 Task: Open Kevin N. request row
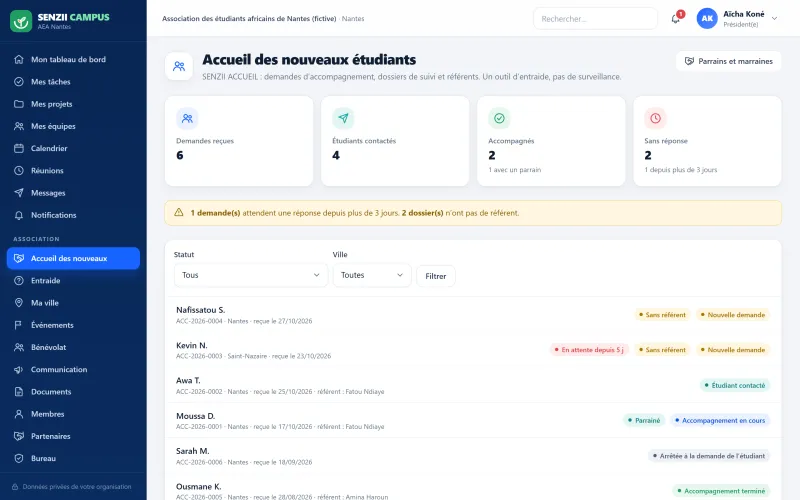pos(473,350)
